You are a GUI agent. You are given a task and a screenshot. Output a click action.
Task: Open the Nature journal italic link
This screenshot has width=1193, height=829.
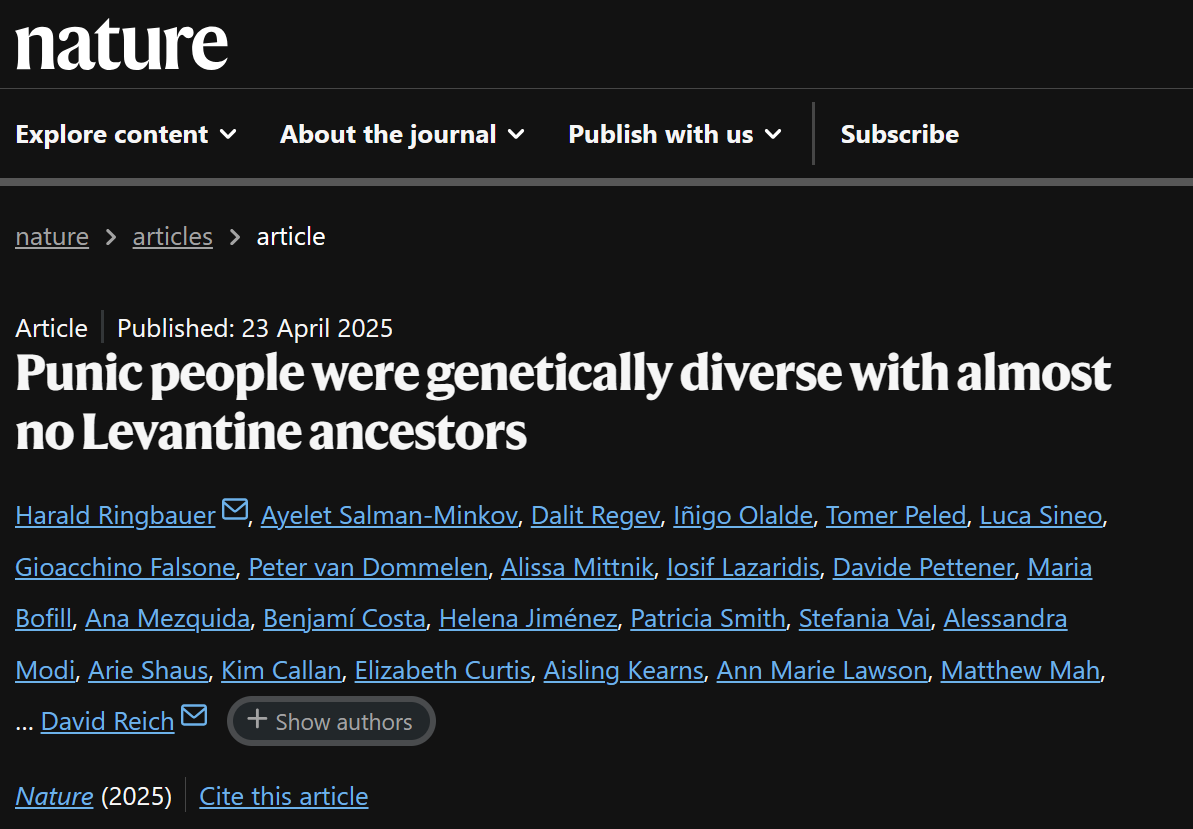tap(54, 796)
